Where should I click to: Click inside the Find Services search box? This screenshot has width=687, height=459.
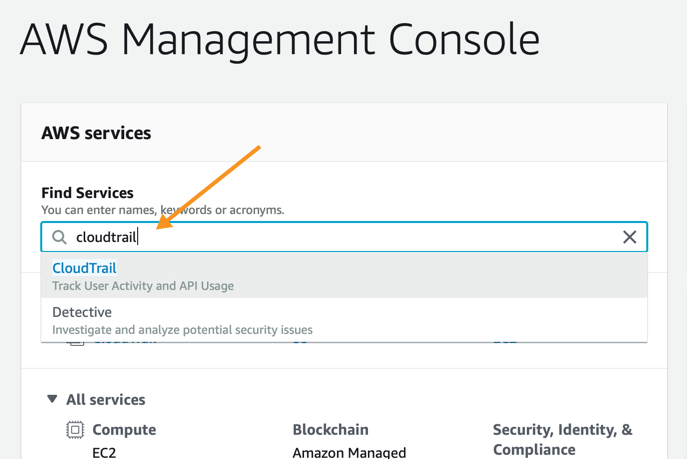tap(380, 237)
